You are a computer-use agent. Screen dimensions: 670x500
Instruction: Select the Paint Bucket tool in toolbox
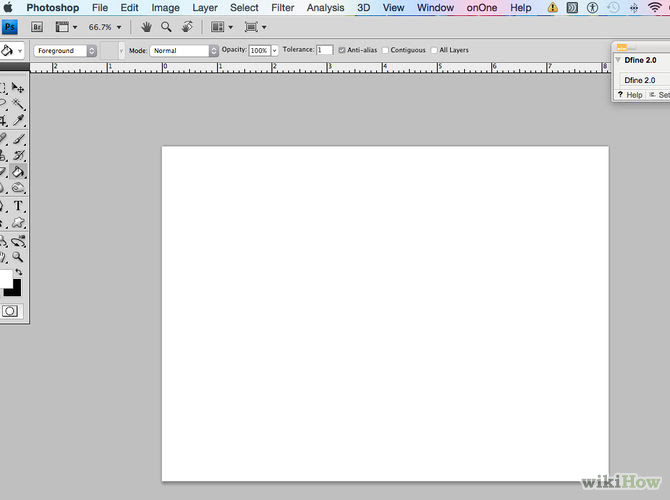click(18, 172)
